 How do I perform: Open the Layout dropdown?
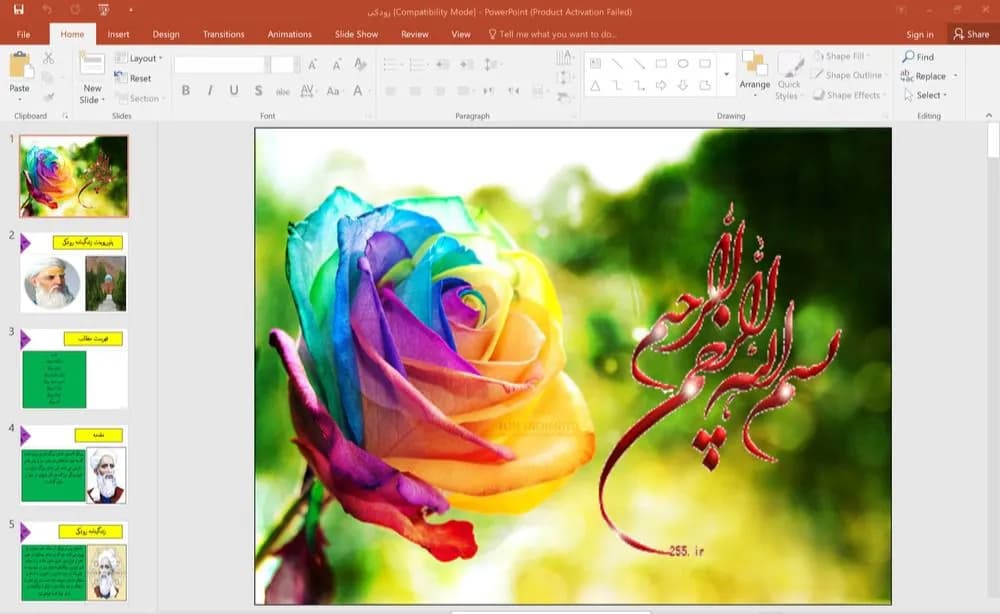tap(139, 58)
